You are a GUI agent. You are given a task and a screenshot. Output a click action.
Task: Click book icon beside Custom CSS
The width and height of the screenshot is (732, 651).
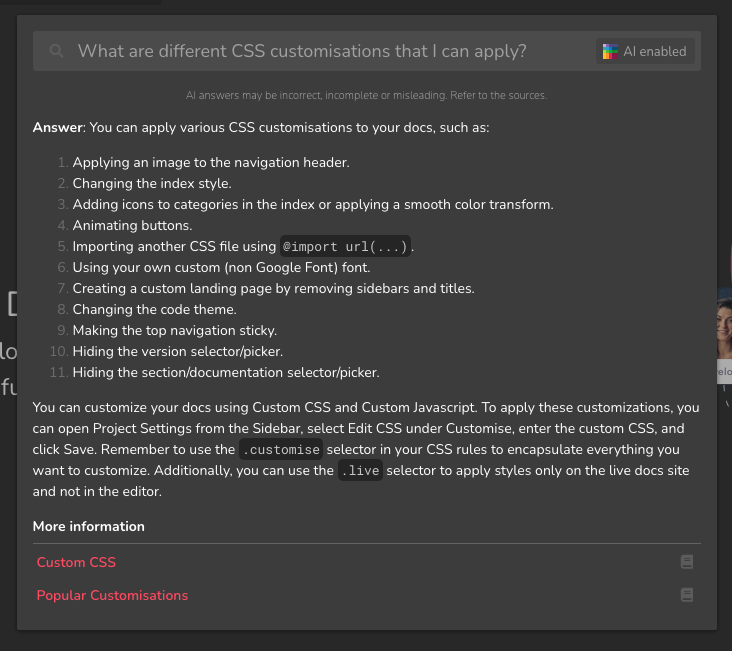click(x=687, y=562)
